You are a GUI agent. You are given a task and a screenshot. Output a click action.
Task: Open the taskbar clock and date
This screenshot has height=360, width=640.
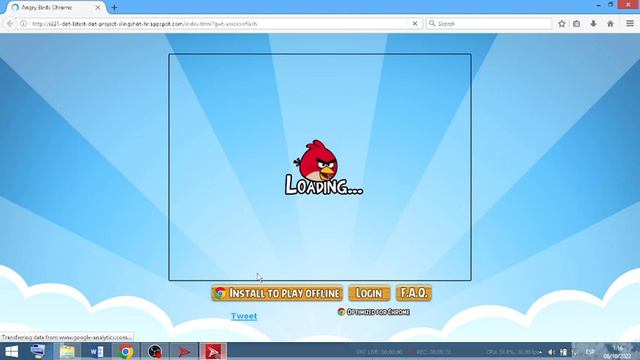[x=618, y=352]
